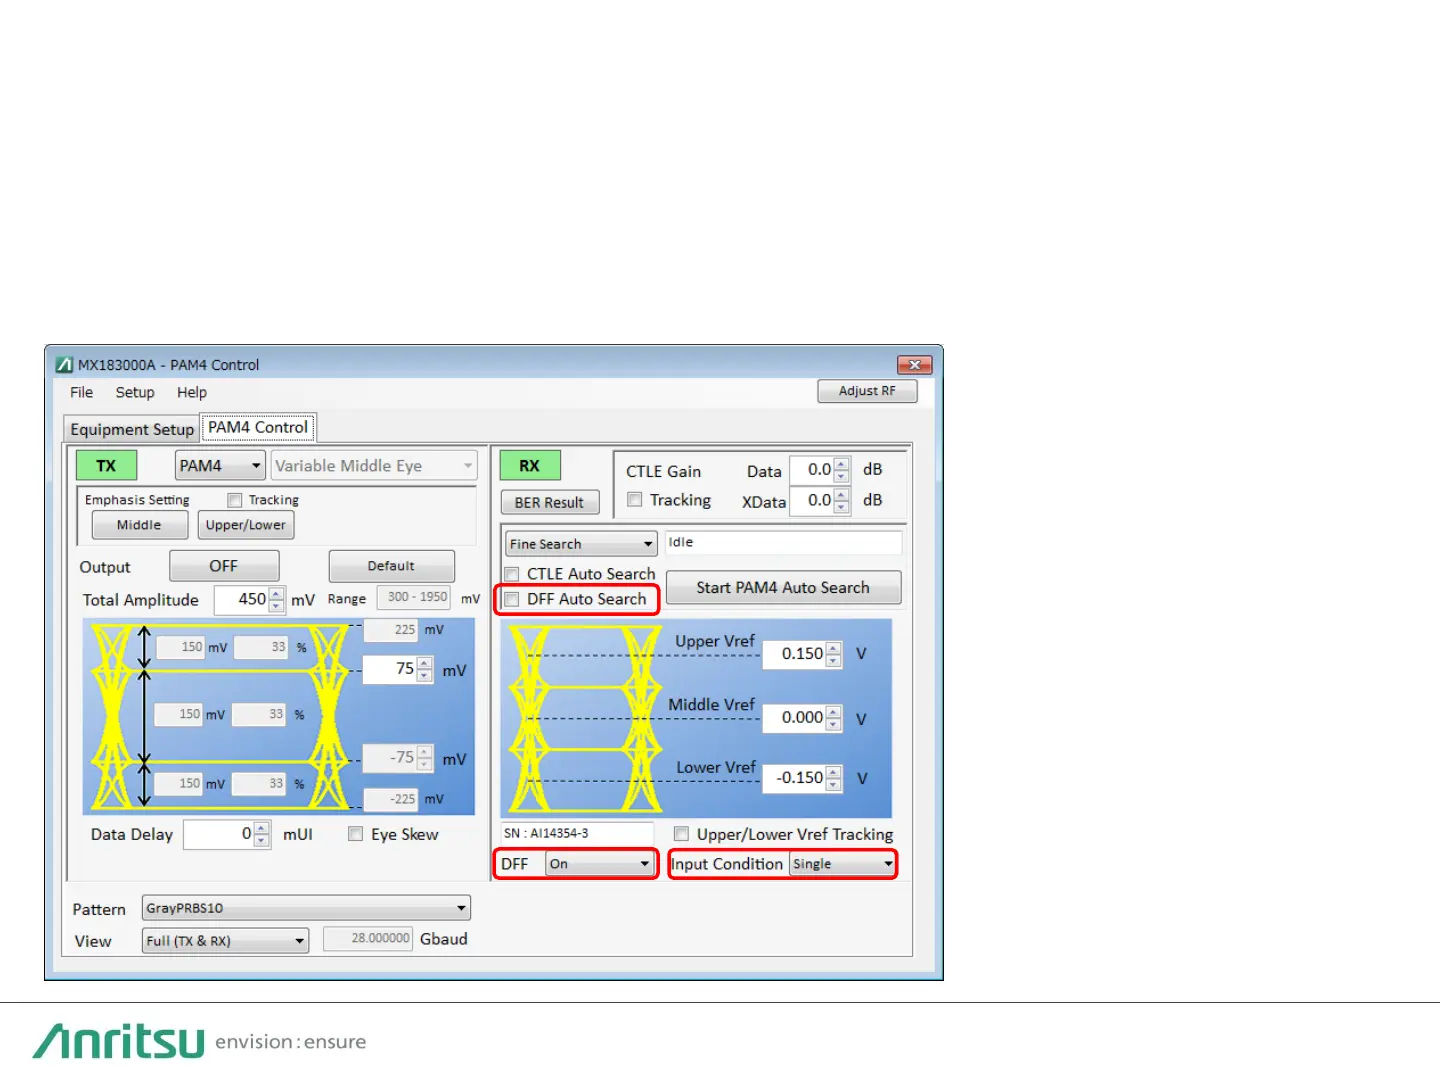This screenshot has height=1080, width=1440.
Task: Click the Default button
Action: 391,566
